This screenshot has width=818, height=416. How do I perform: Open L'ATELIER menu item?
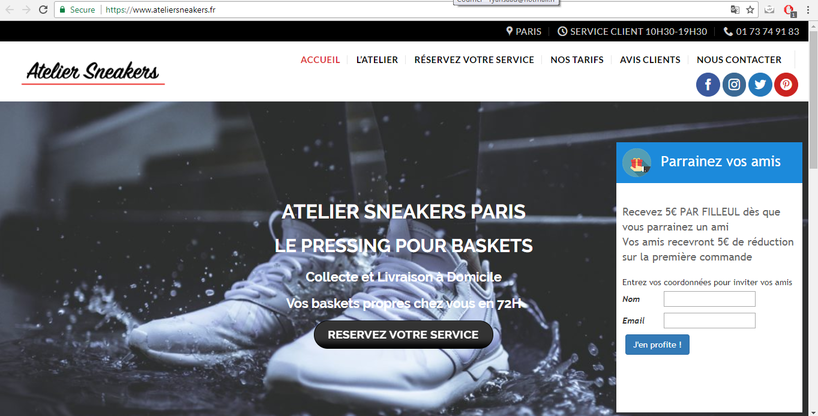[x=377, y=60]
